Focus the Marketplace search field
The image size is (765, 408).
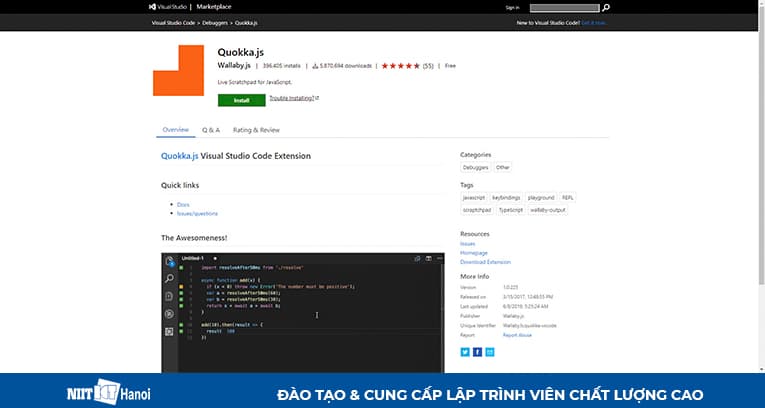click(564, 8)
